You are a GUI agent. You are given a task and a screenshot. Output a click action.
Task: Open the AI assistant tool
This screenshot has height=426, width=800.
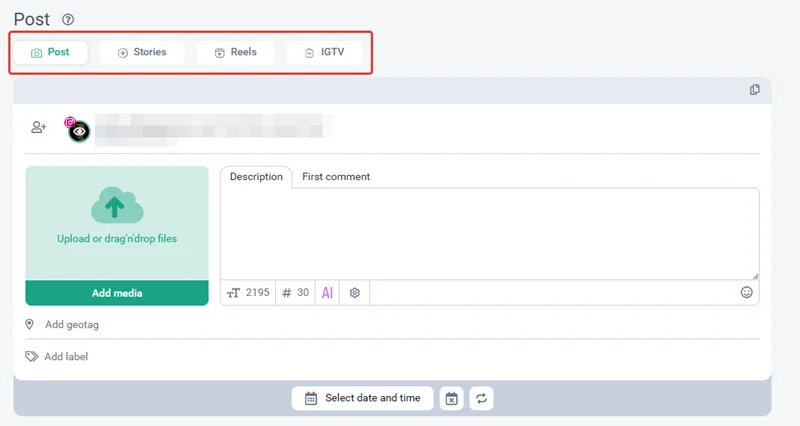[x=327, y=293]
